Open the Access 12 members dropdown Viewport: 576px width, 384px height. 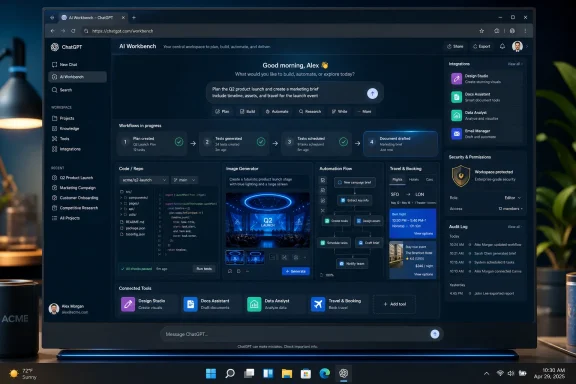[510, 209]
